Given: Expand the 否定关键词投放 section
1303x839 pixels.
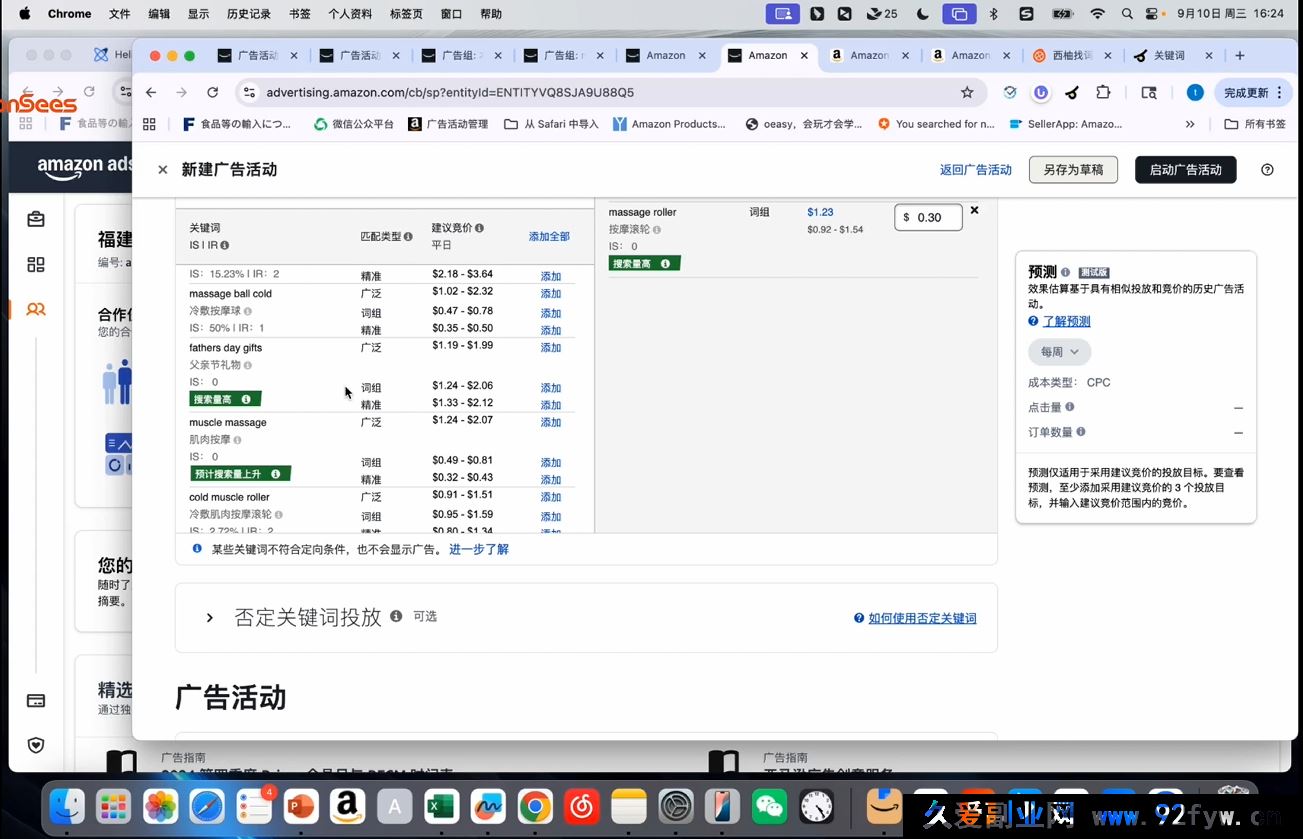Looking at the screenshot, I should pyautogui.click(x=209, y=617).
